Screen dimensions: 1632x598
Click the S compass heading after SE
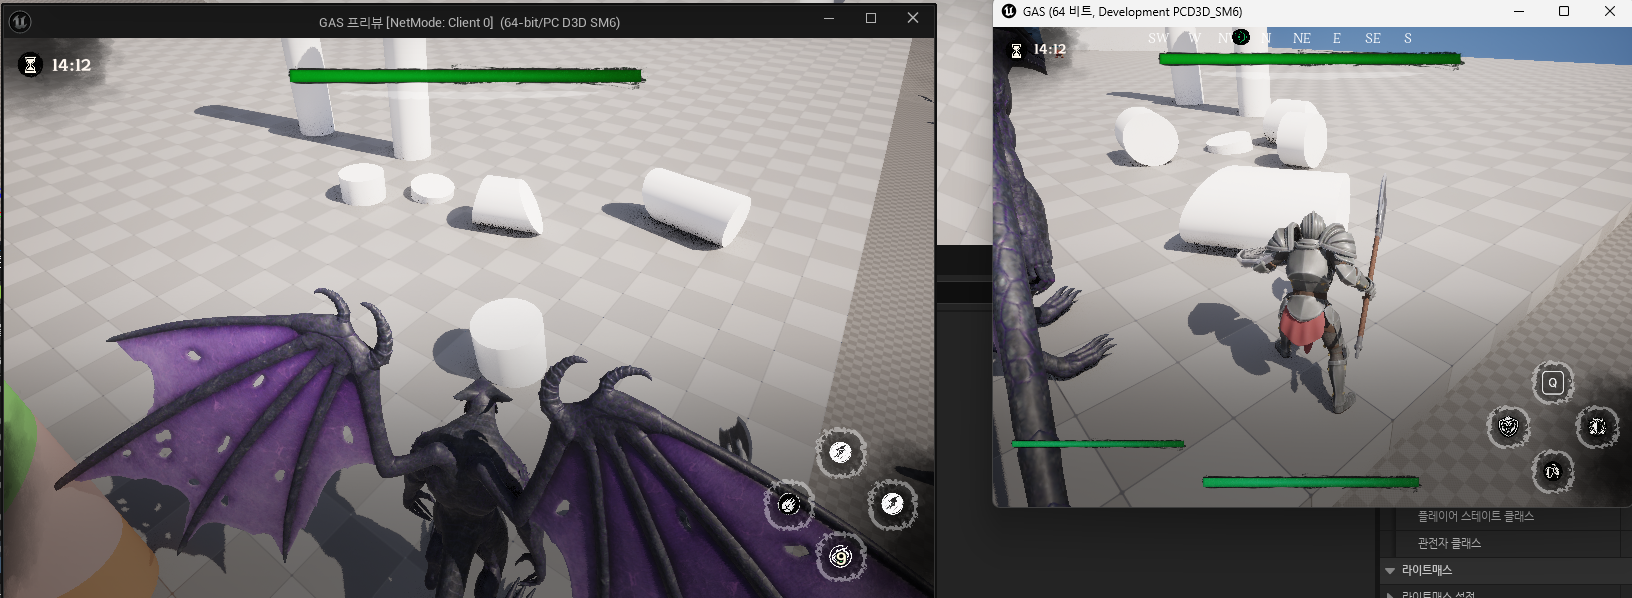[x=1408, y=38]
